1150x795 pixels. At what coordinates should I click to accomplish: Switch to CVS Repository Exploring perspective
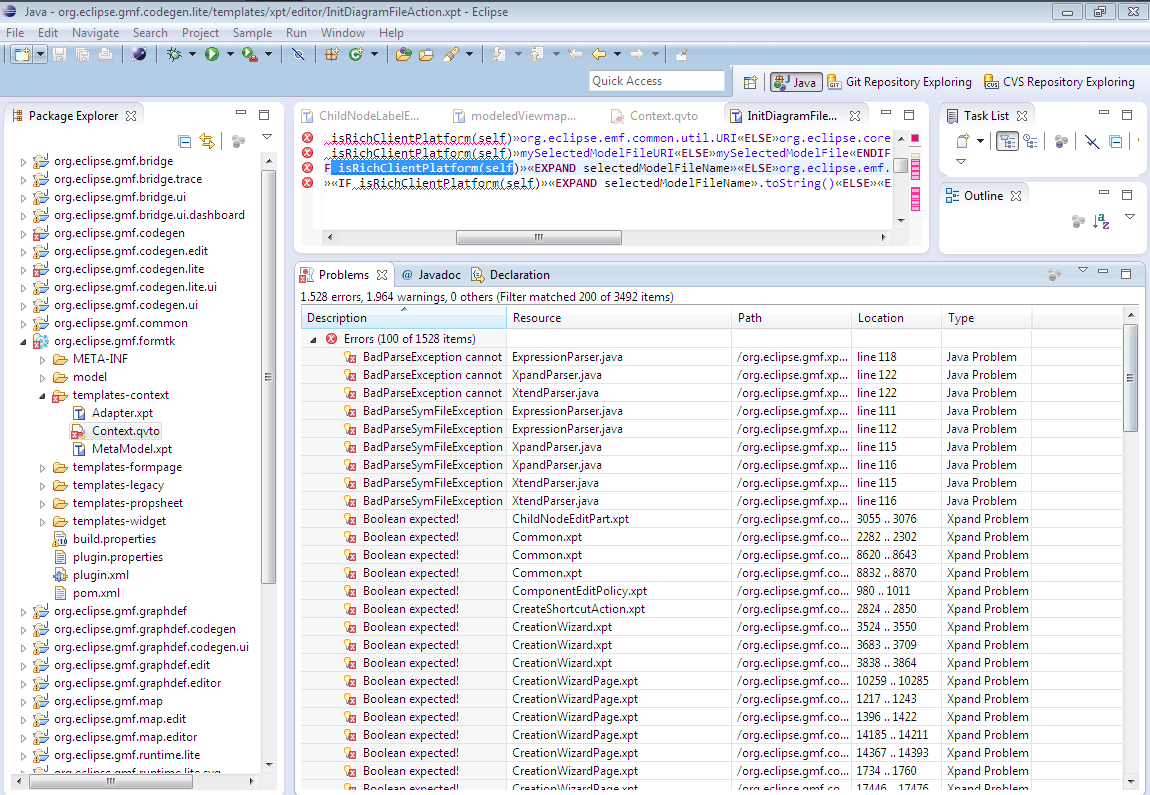[x=1060, y=82]
